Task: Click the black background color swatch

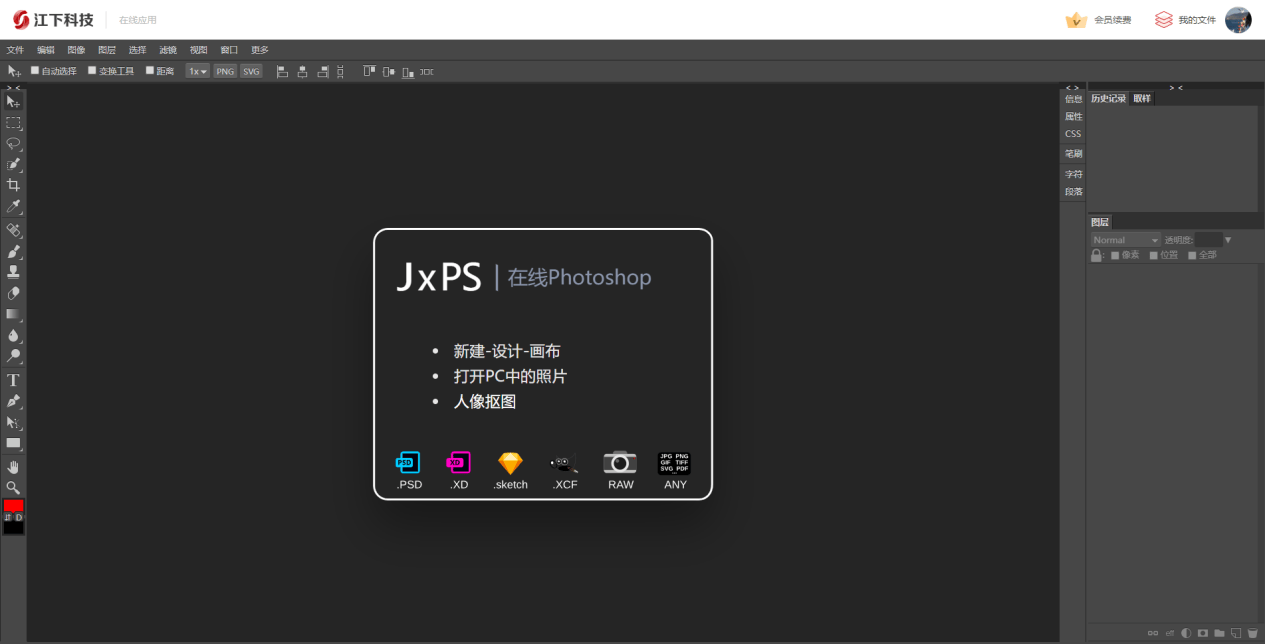Action: click(13, 528)
